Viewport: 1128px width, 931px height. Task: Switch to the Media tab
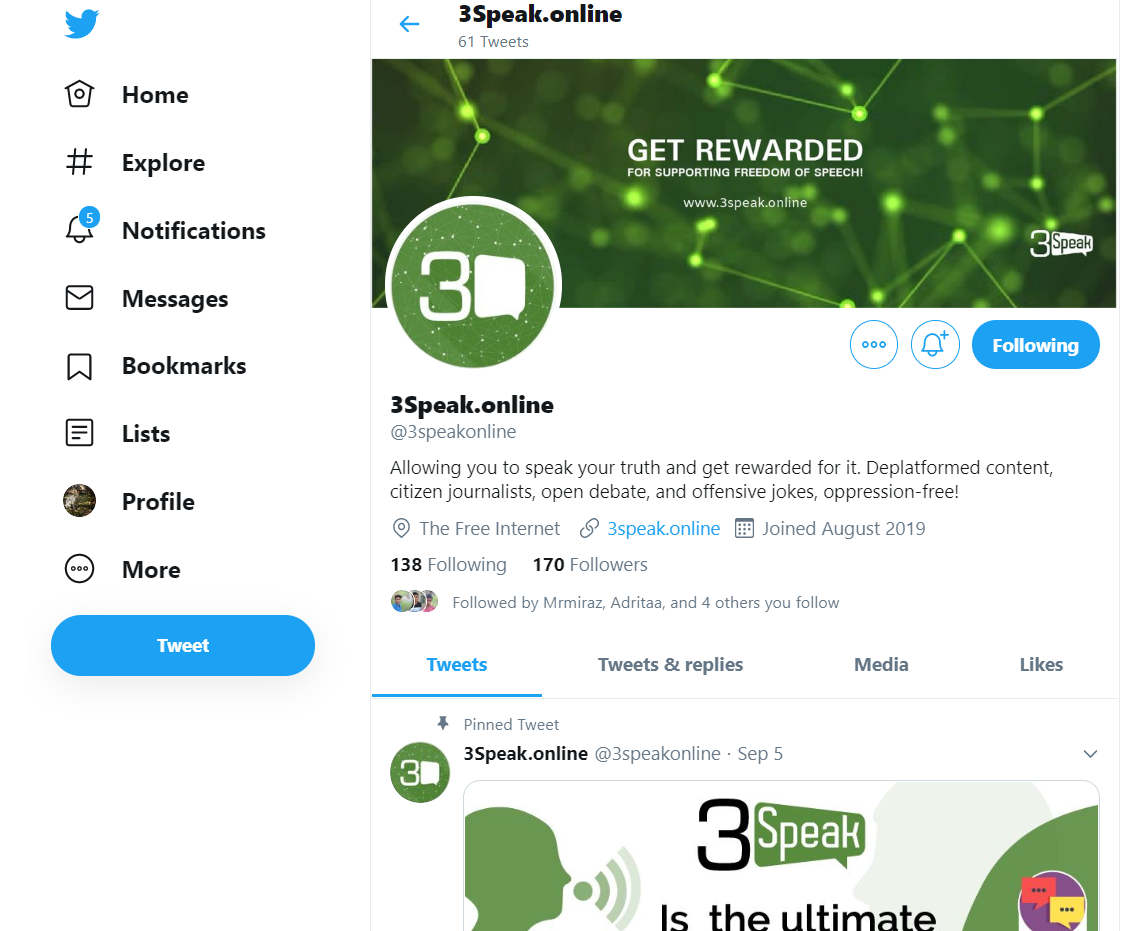click(881, 665)
